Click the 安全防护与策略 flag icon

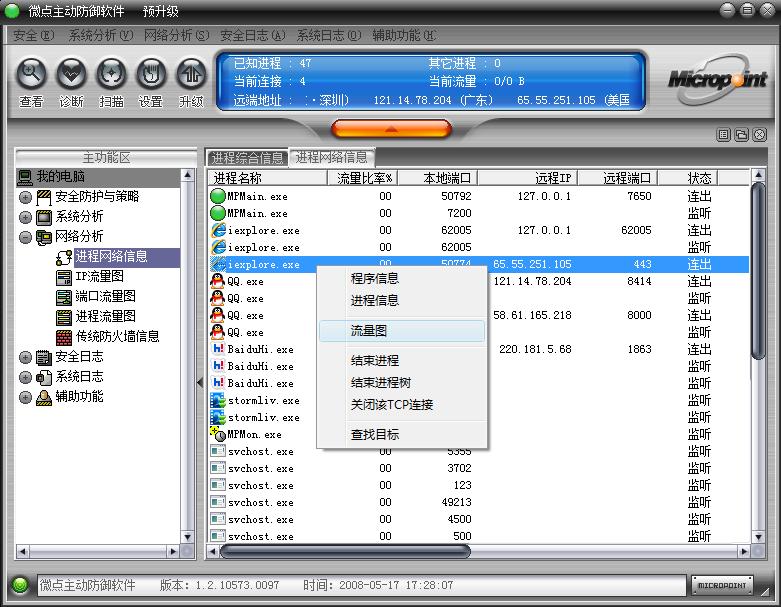point(44,197)
